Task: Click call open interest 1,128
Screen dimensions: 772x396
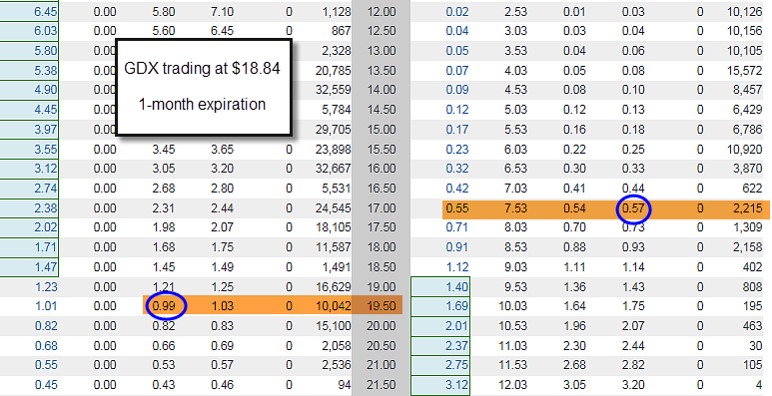Action: click(x=337, y=11)
